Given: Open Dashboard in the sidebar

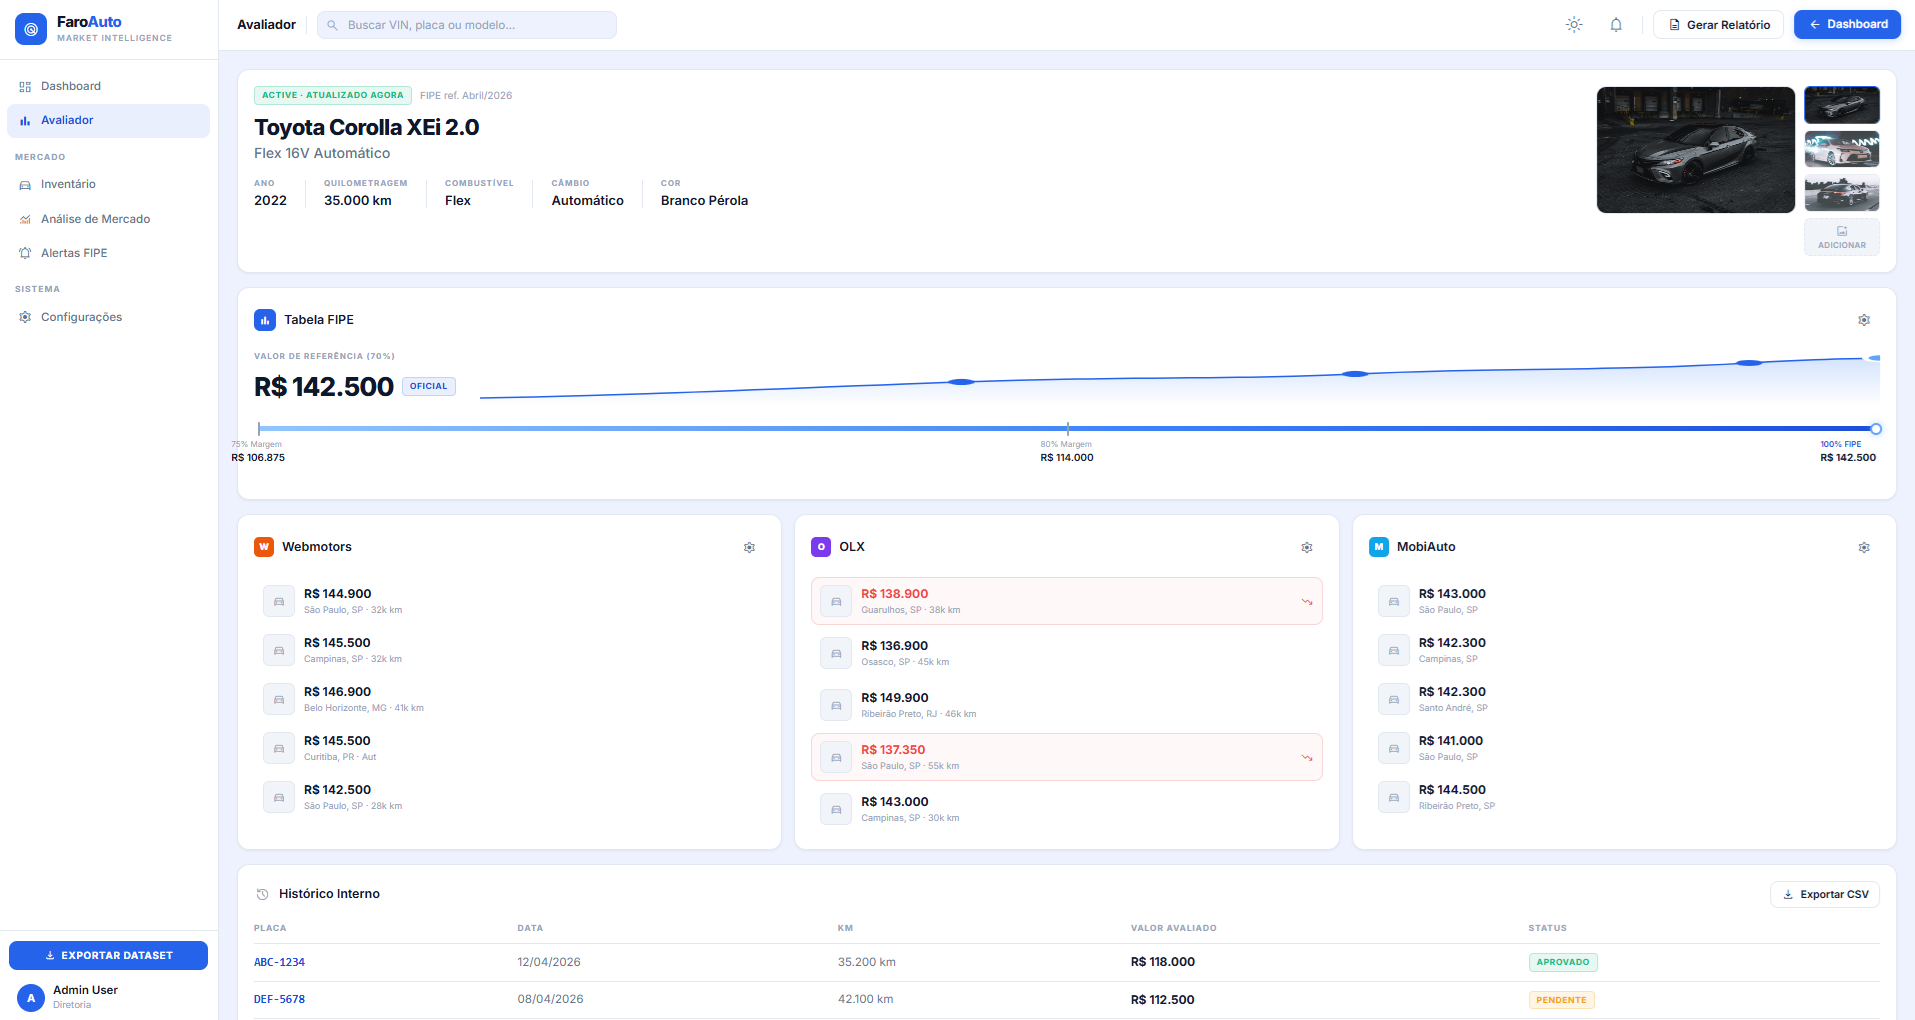Looking at the screenshot, I should point(109,86).
